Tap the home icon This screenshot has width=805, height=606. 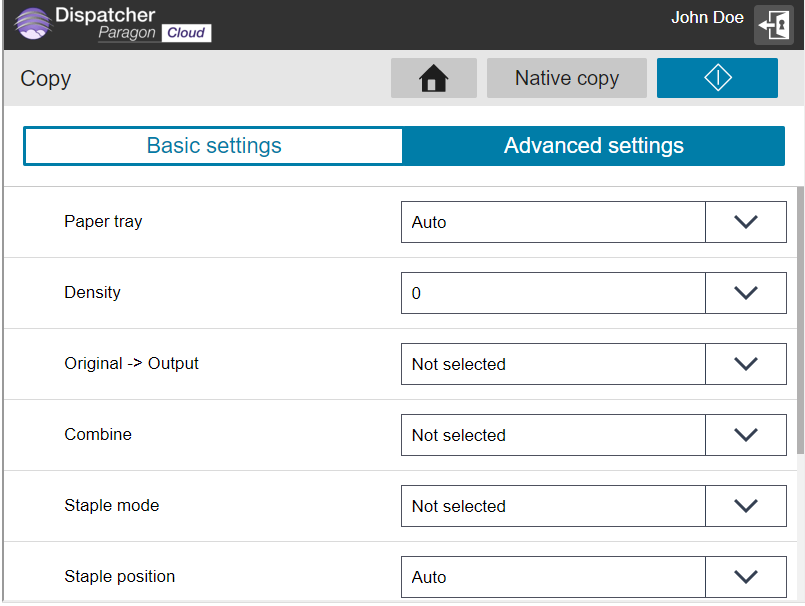pyautogui.click(x=433, y=77)
